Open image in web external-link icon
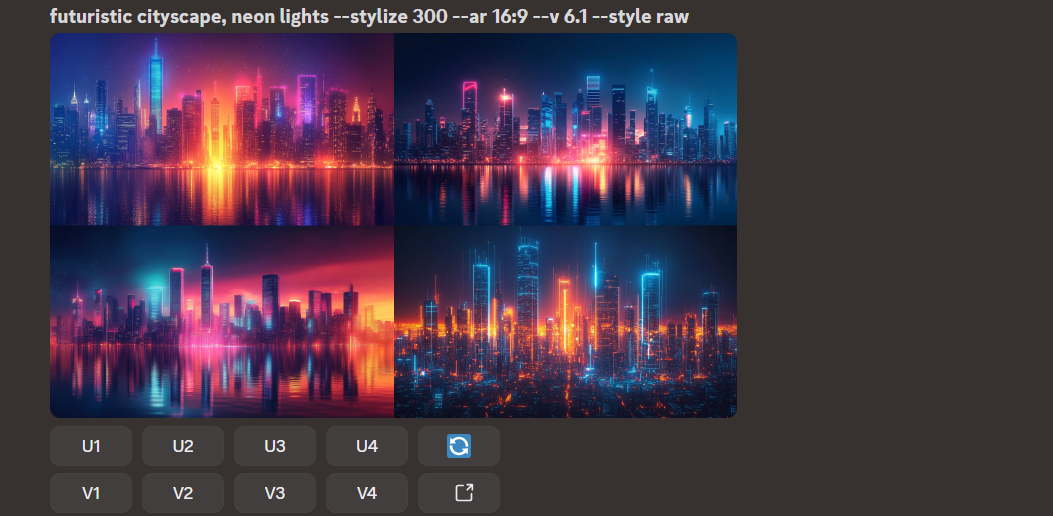The image size is (1053, 516). coord(459,493)
